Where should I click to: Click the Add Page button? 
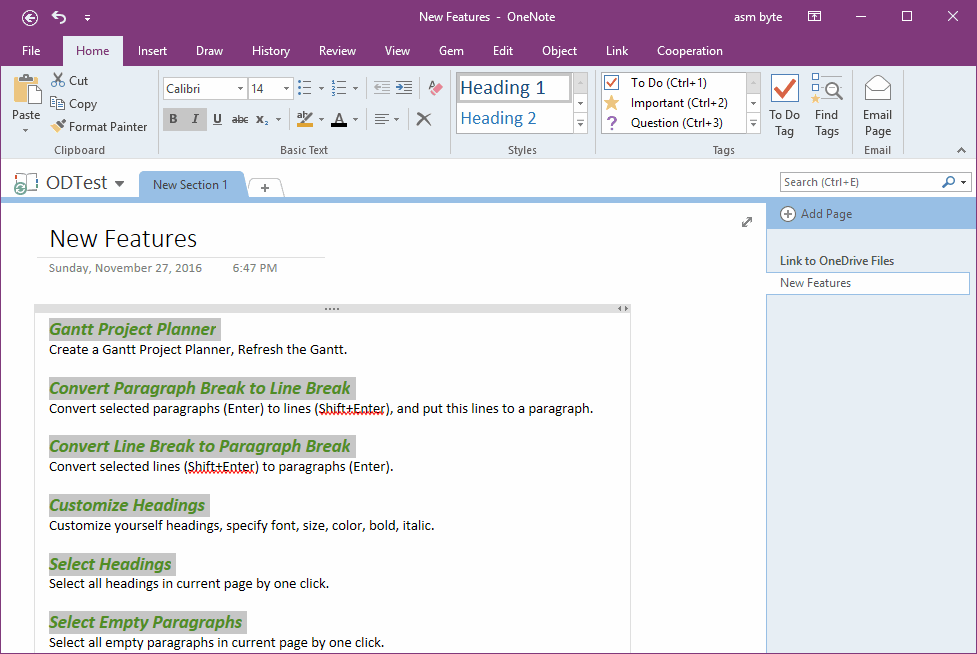click(817, 214)
